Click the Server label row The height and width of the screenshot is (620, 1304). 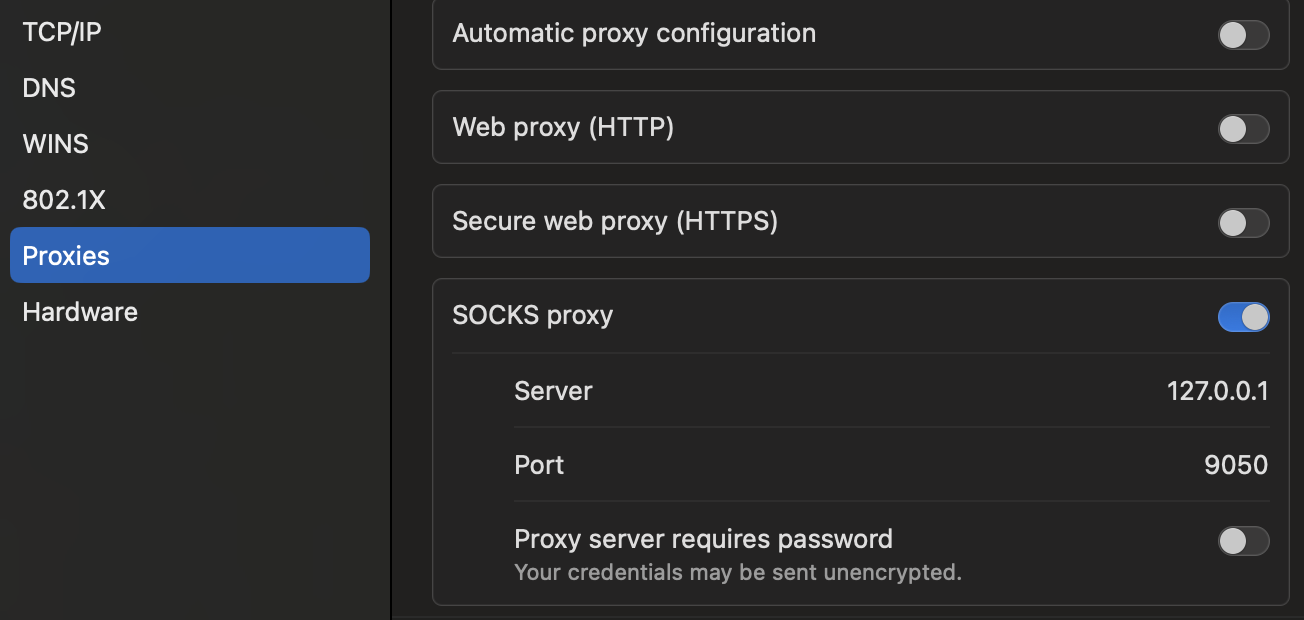553,391
